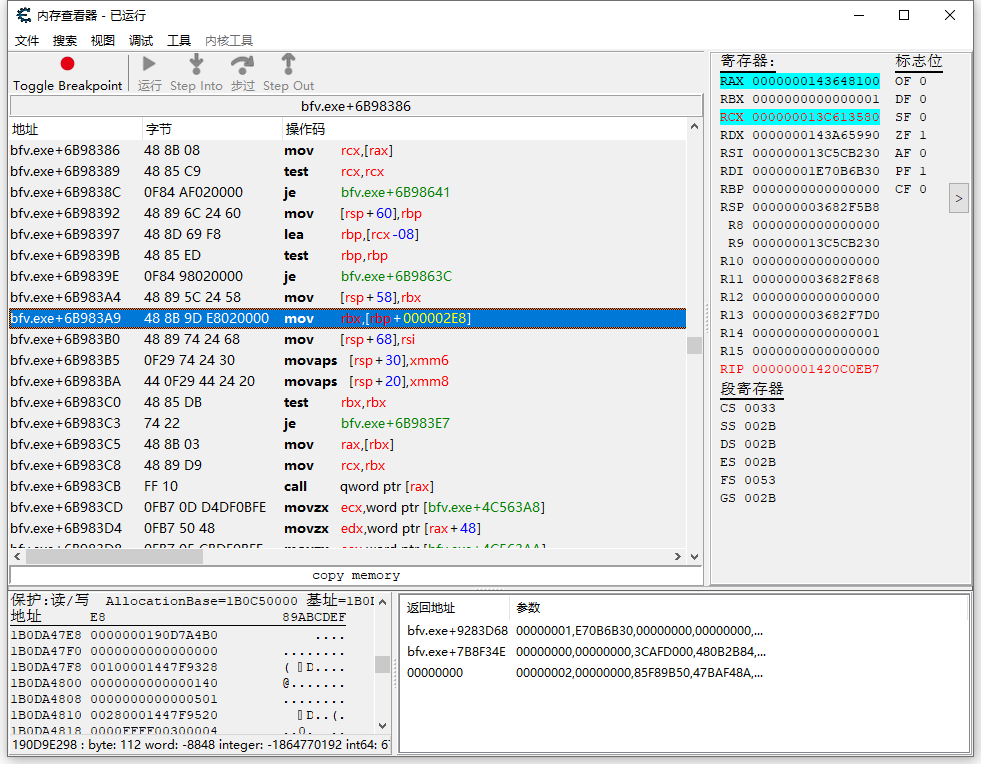This screenshot has height=764, width=981.
Task: Open the 调试 menu
Action: [x=141, y=41]
